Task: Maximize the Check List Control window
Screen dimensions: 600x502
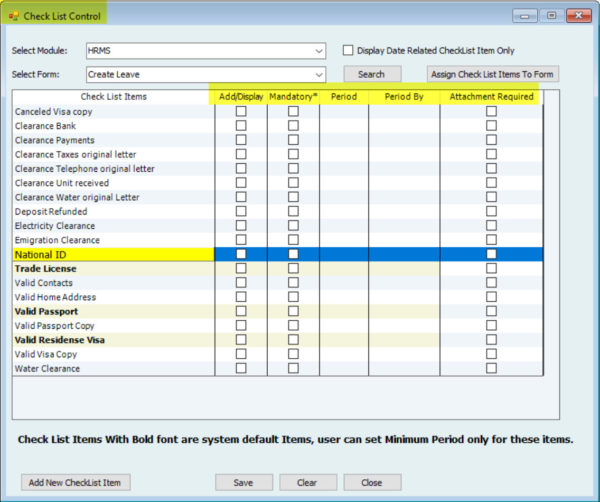Action: [551, 15]
